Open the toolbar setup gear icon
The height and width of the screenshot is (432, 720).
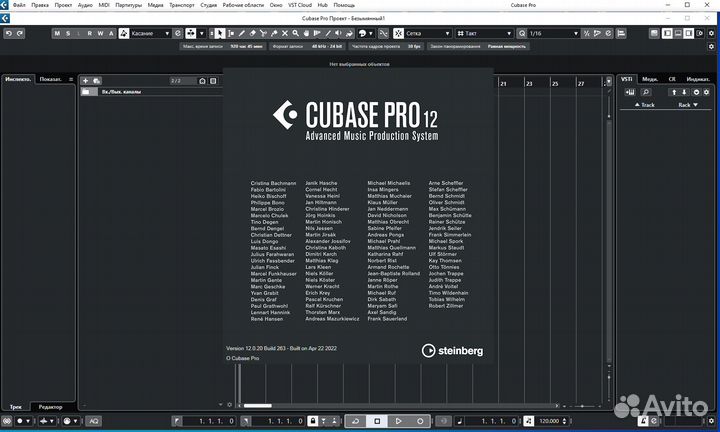711,34
